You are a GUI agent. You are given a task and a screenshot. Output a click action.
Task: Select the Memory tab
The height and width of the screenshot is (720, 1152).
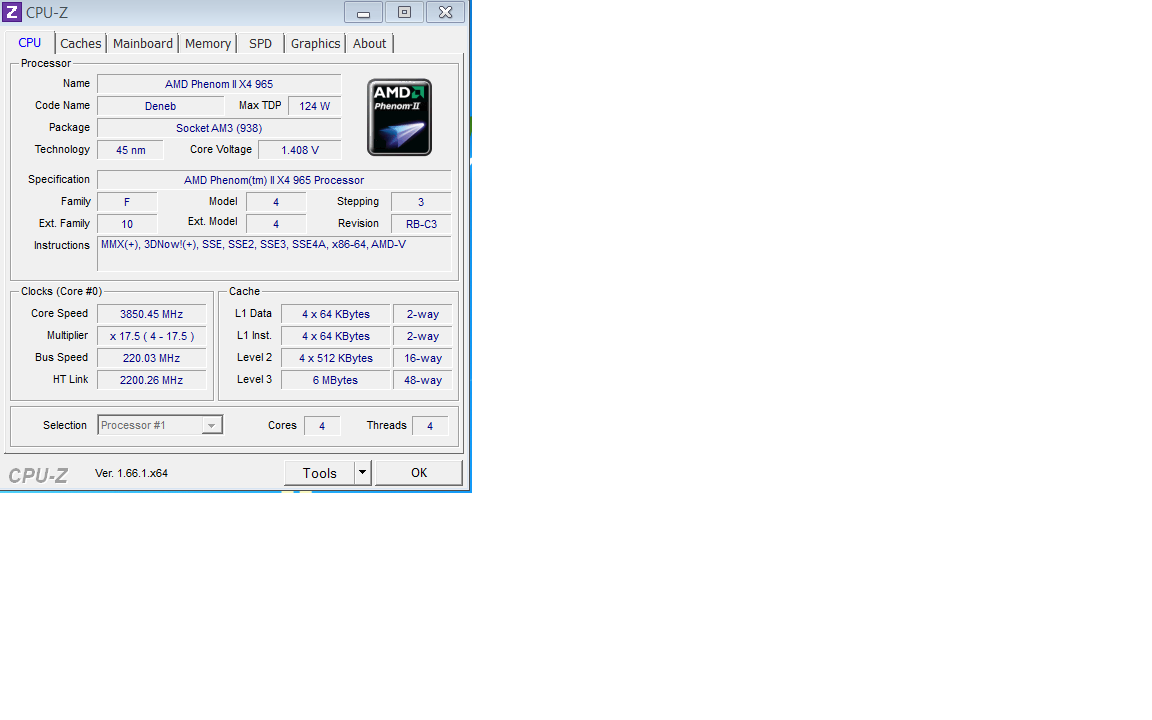(208, 43)
